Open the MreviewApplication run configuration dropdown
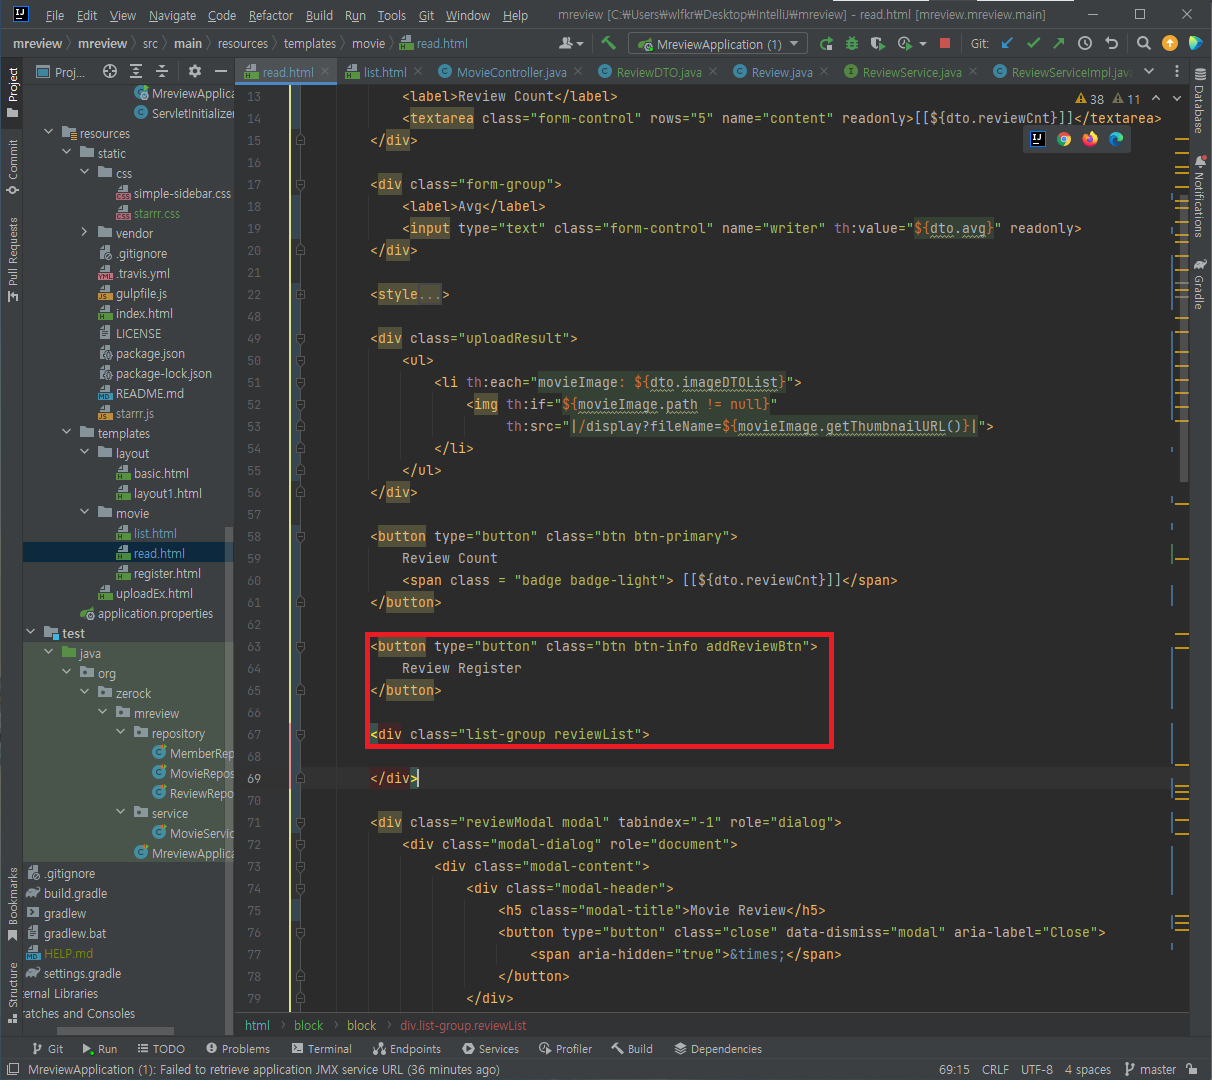Viewport: 1212px width, 1080px height. tap(718, 44)
